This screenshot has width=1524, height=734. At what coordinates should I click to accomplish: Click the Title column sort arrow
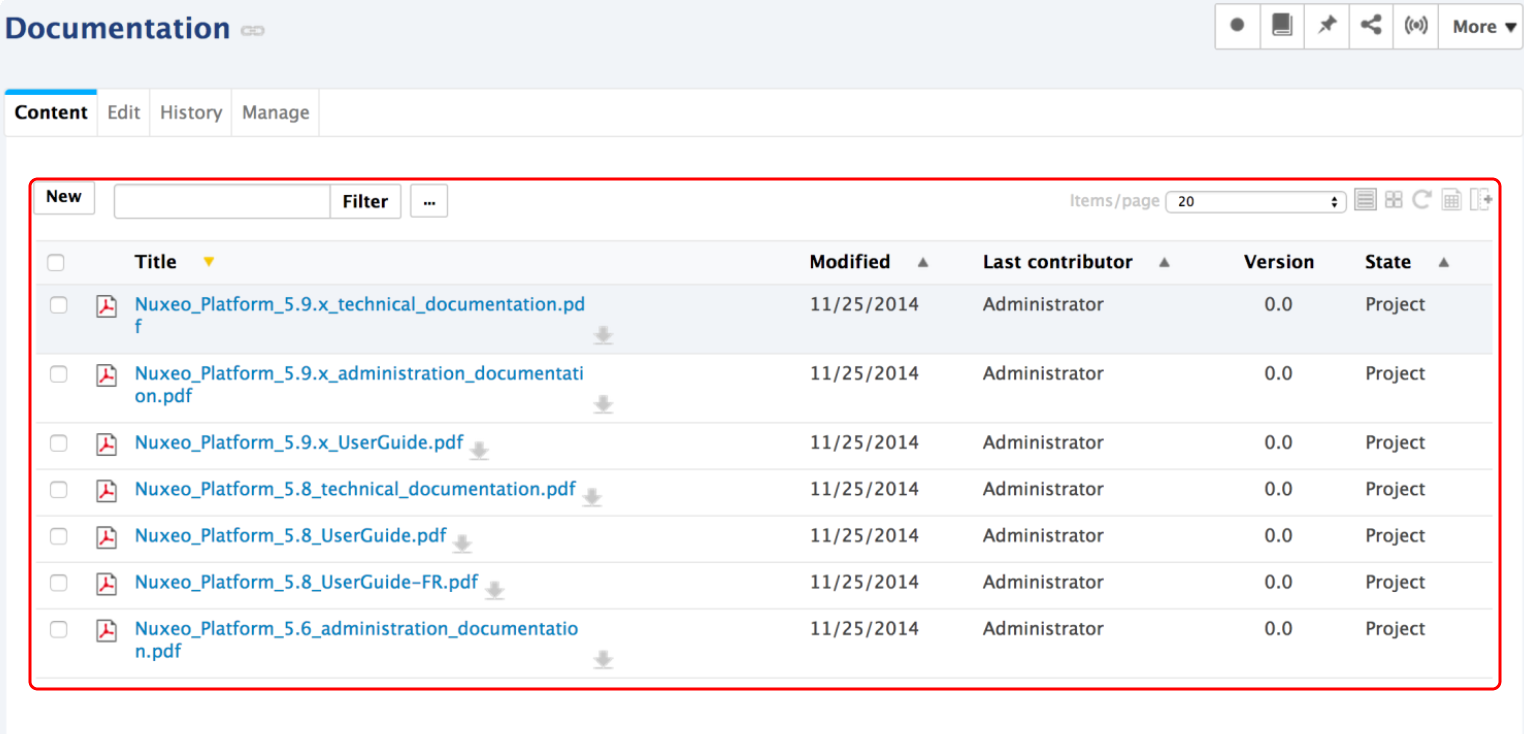click(x=208, y=262)
